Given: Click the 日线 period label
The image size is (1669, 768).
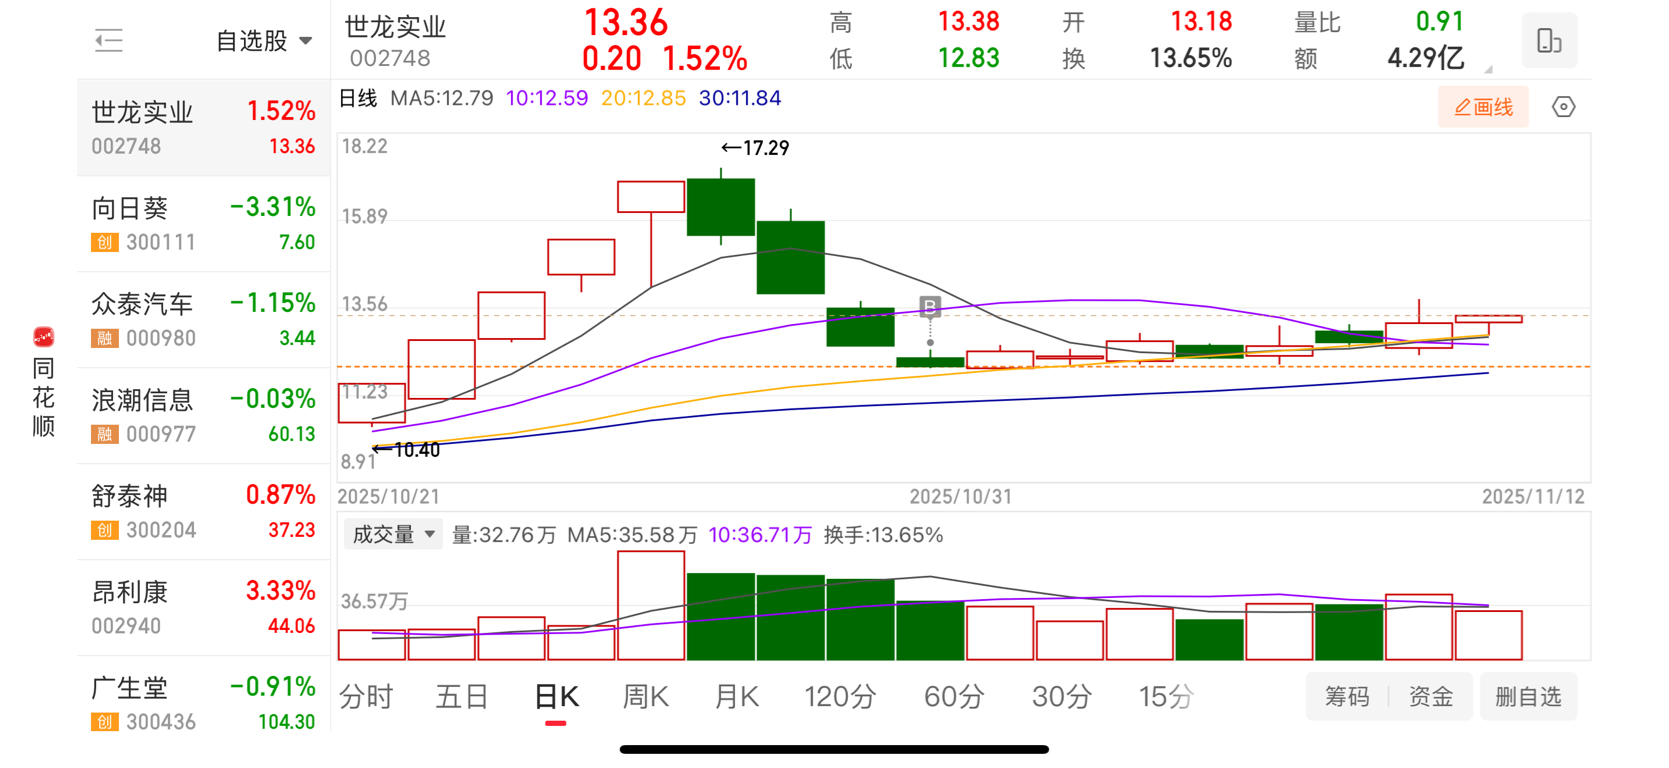Looking at the screenshot, I should point(358,98).
